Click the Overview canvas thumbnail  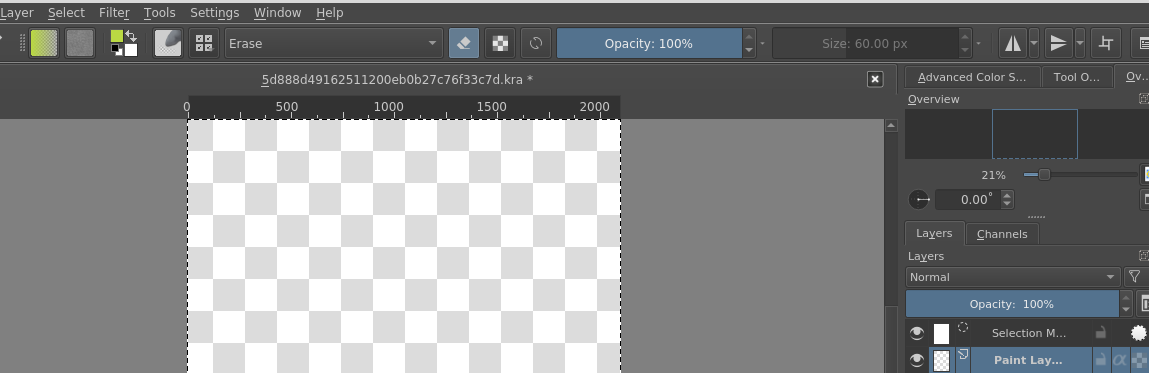1035,134
